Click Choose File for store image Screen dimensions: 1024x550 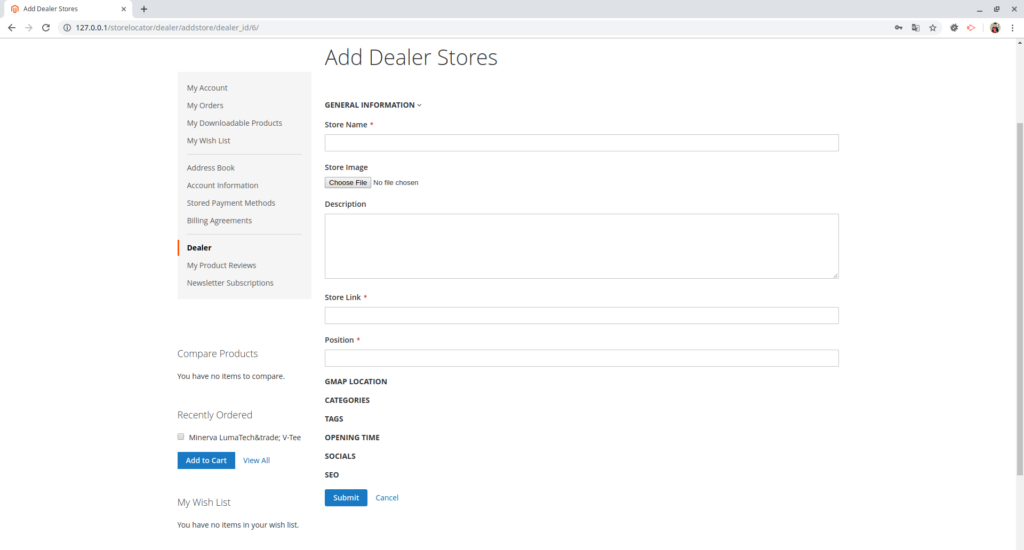[348, 183]
